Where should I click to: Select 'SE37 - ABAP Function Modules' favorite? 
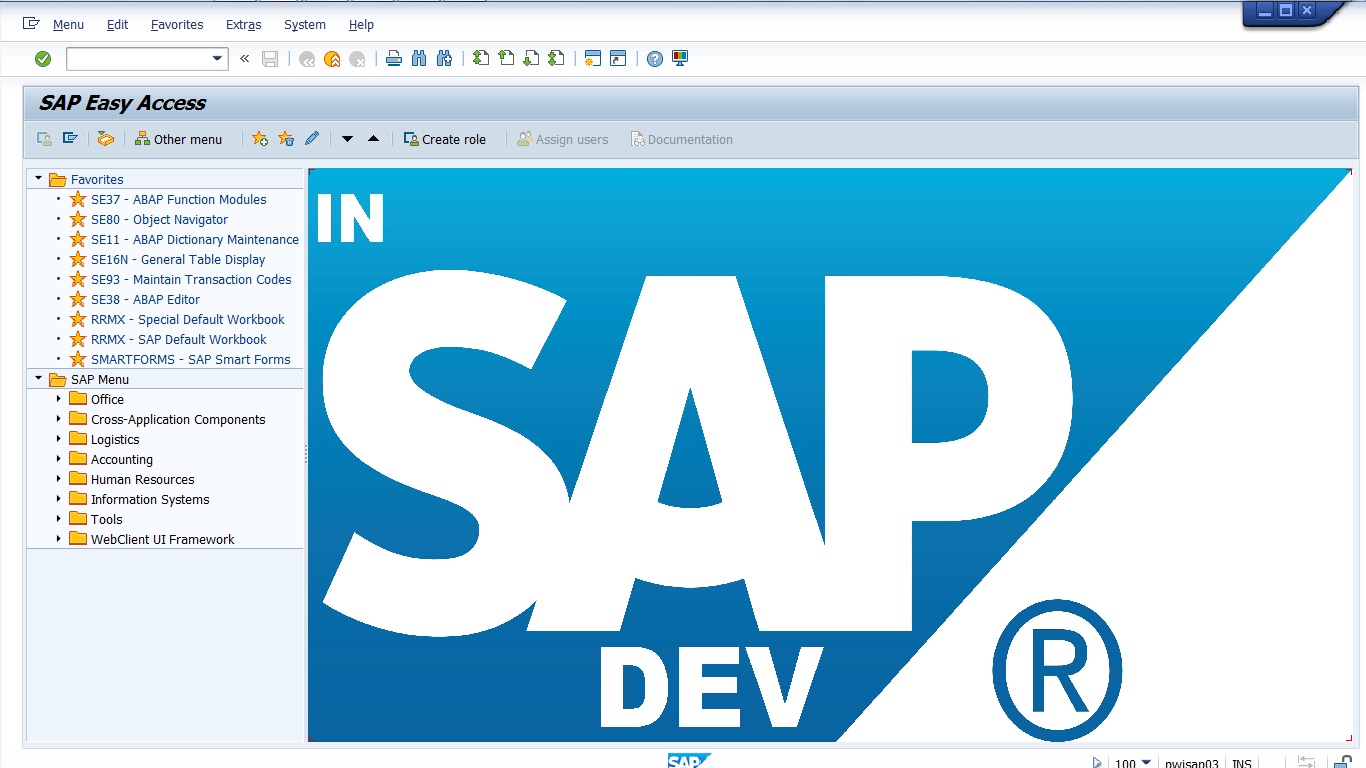coord(179,199)
